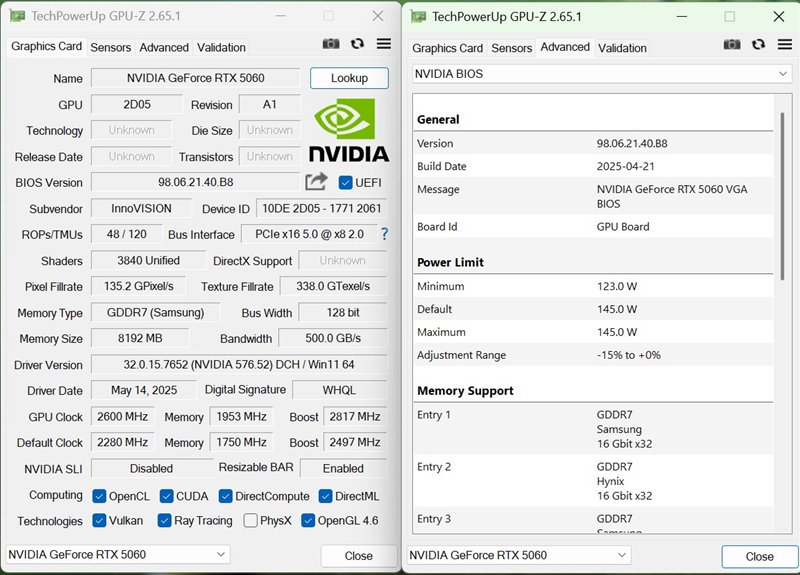
Task: Toggle the UEFI checkbox
Action: pos(346,182)
